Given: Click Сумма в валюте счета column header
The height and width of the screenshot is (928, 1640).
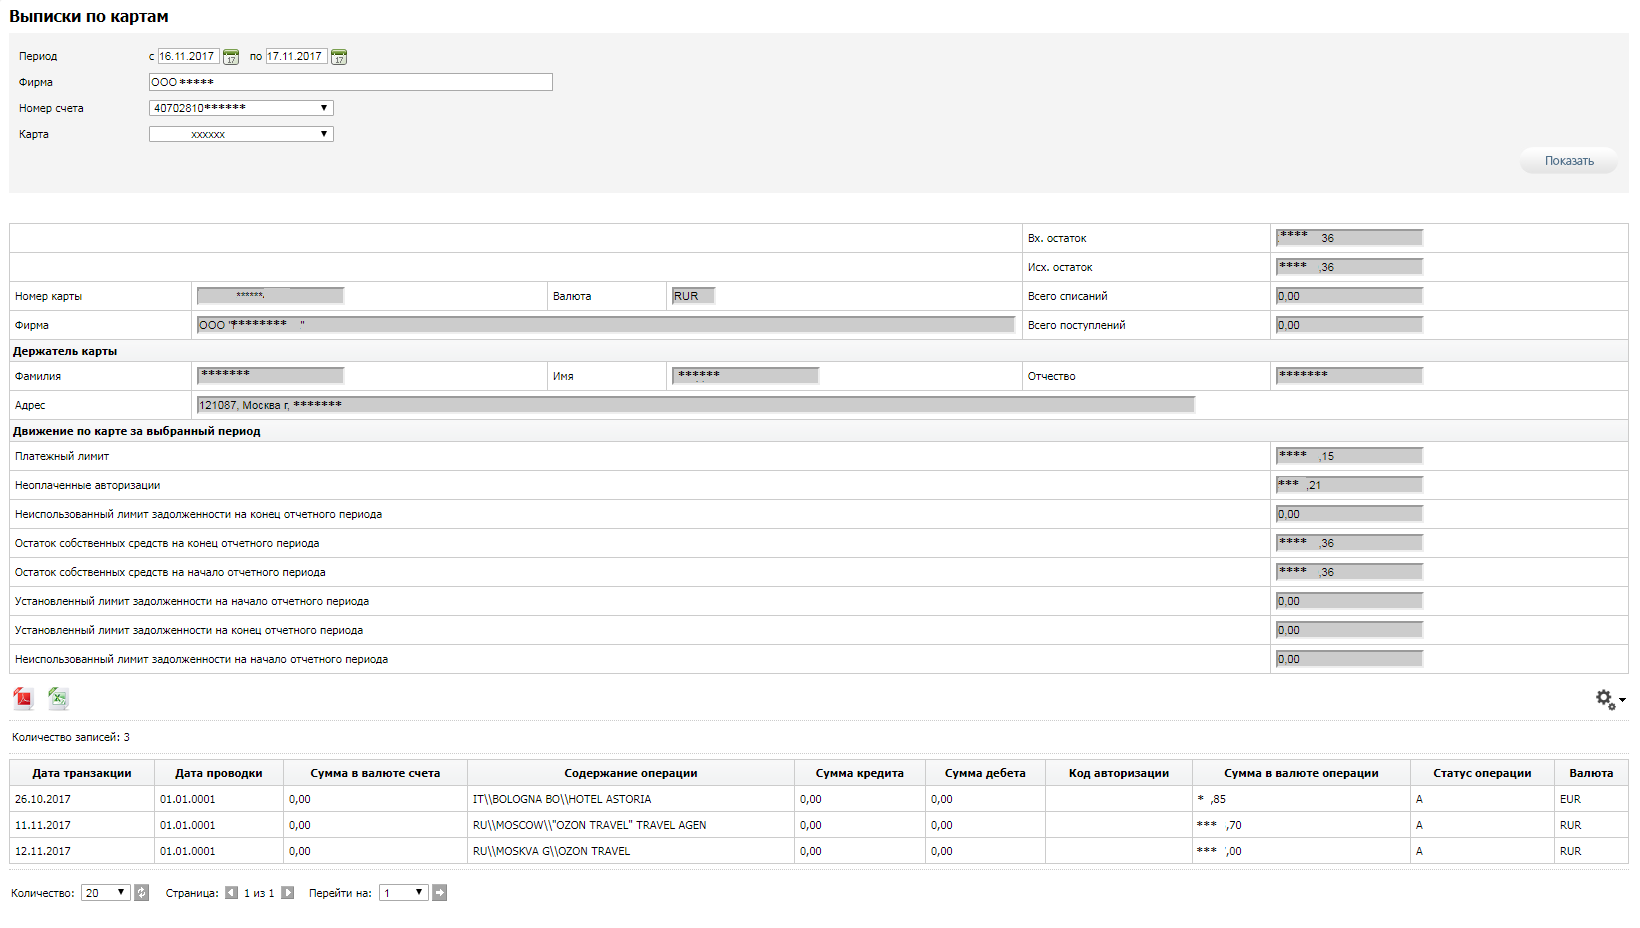Looking at the screenshot, I should (375, 773).
